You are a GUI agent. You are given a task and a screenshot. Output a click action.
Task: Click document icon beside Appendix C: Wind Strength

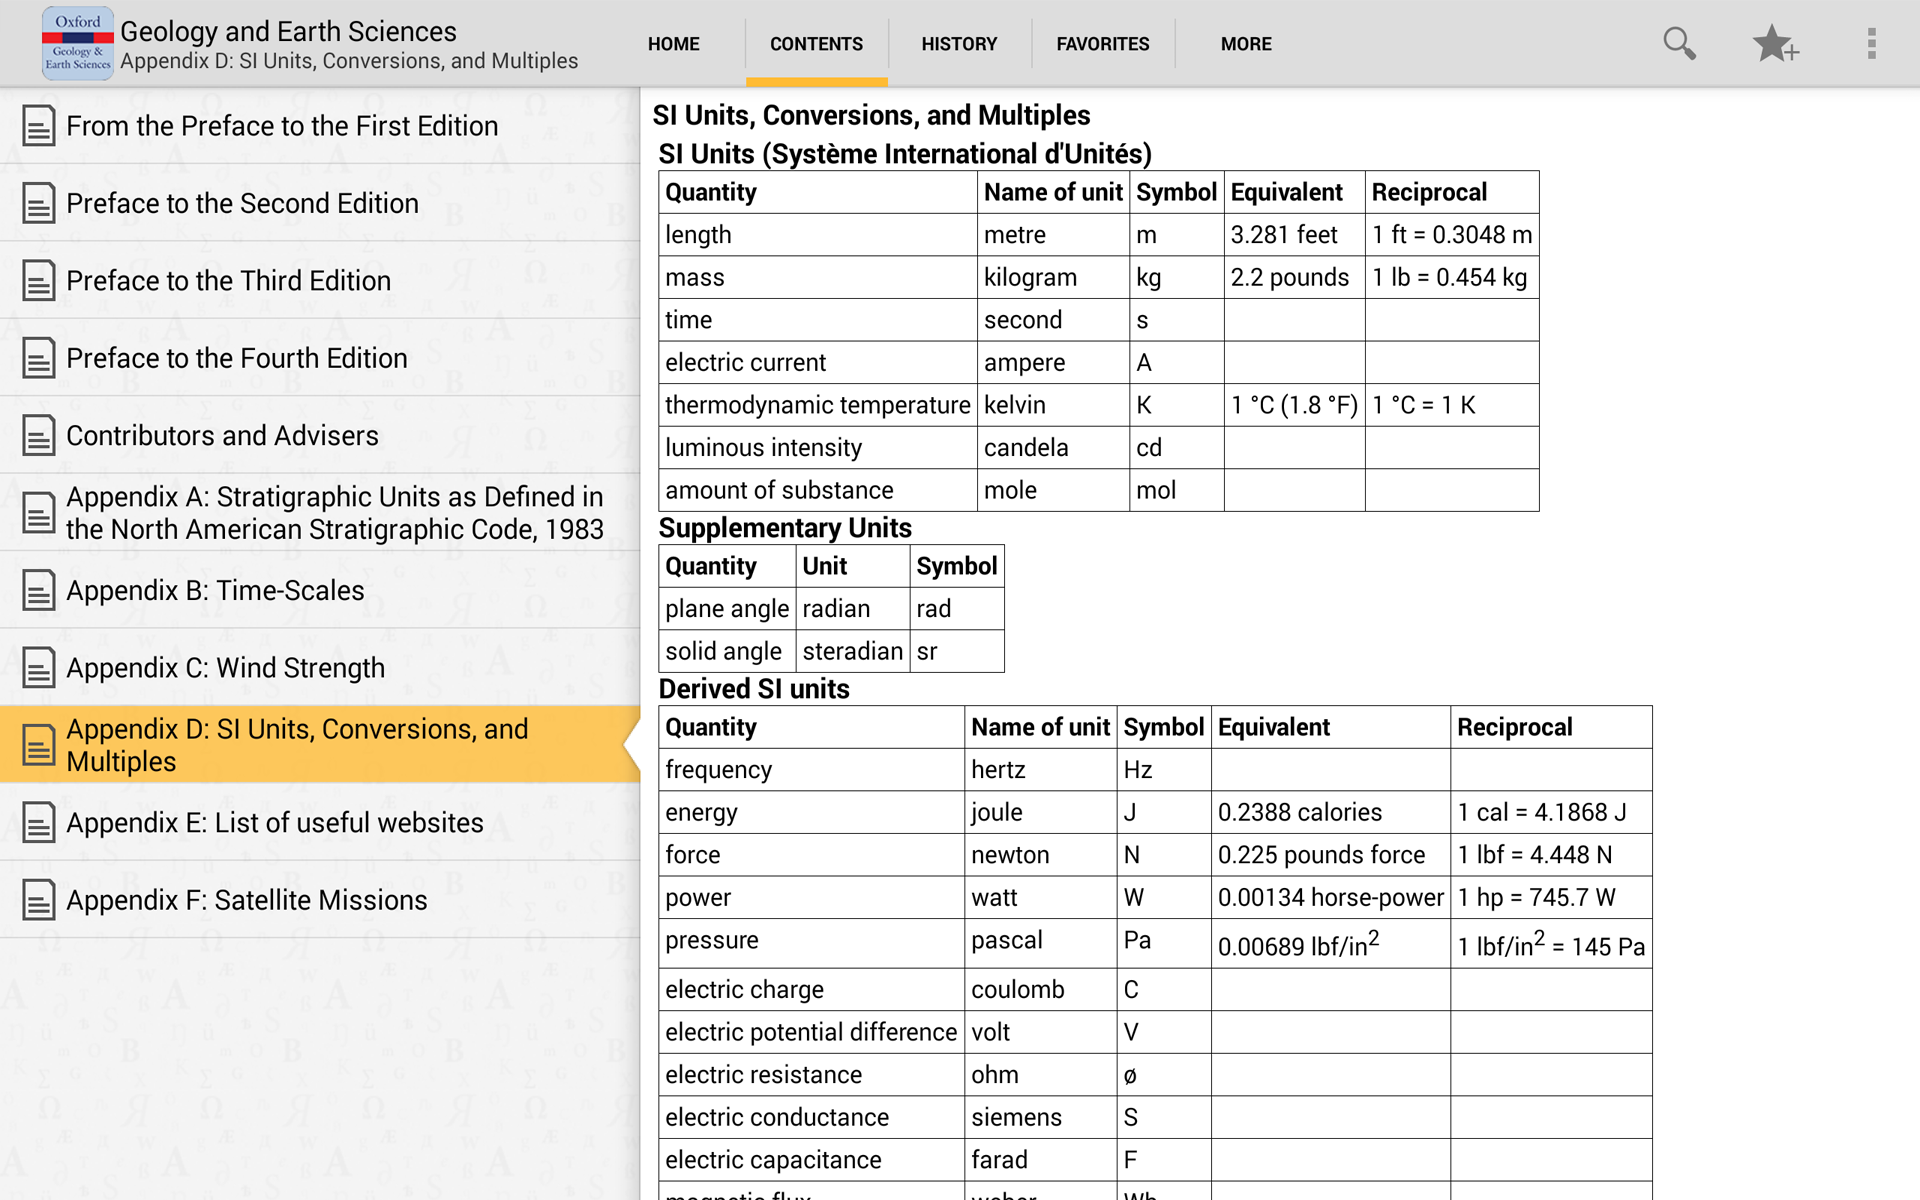pos(38,667)
